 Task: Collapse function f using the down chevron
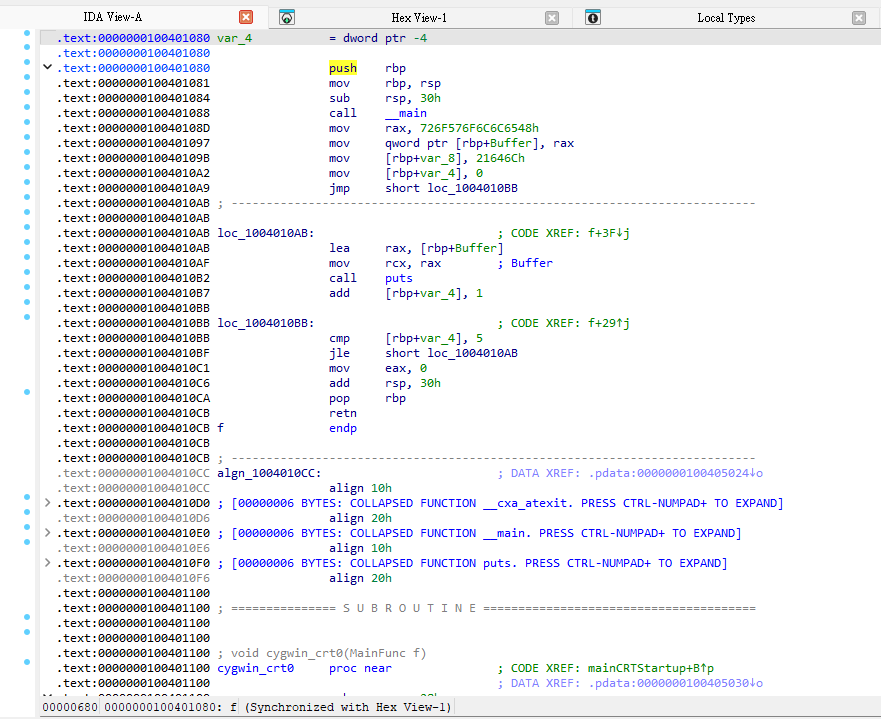pos(47,68)
